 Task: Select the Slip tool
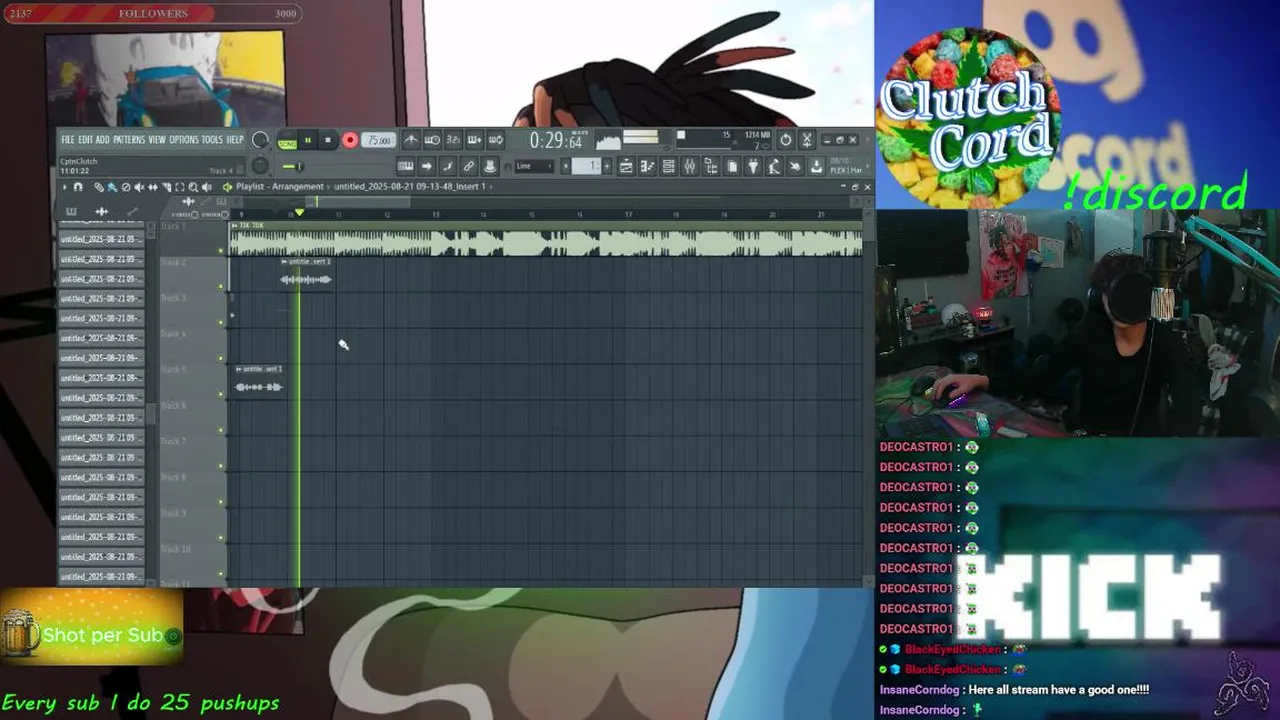coord(153,187)
